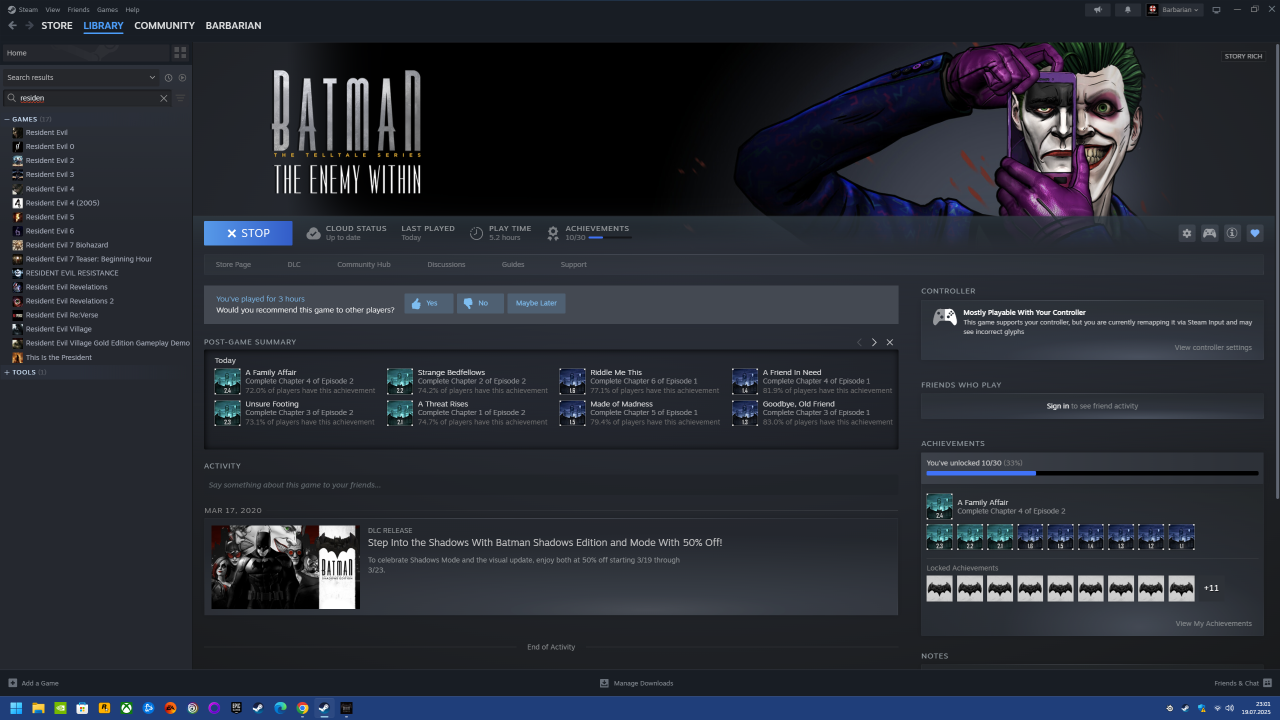Click the controller layout icon
The width and height of the screenshot is (1280, 720).
1209,233
